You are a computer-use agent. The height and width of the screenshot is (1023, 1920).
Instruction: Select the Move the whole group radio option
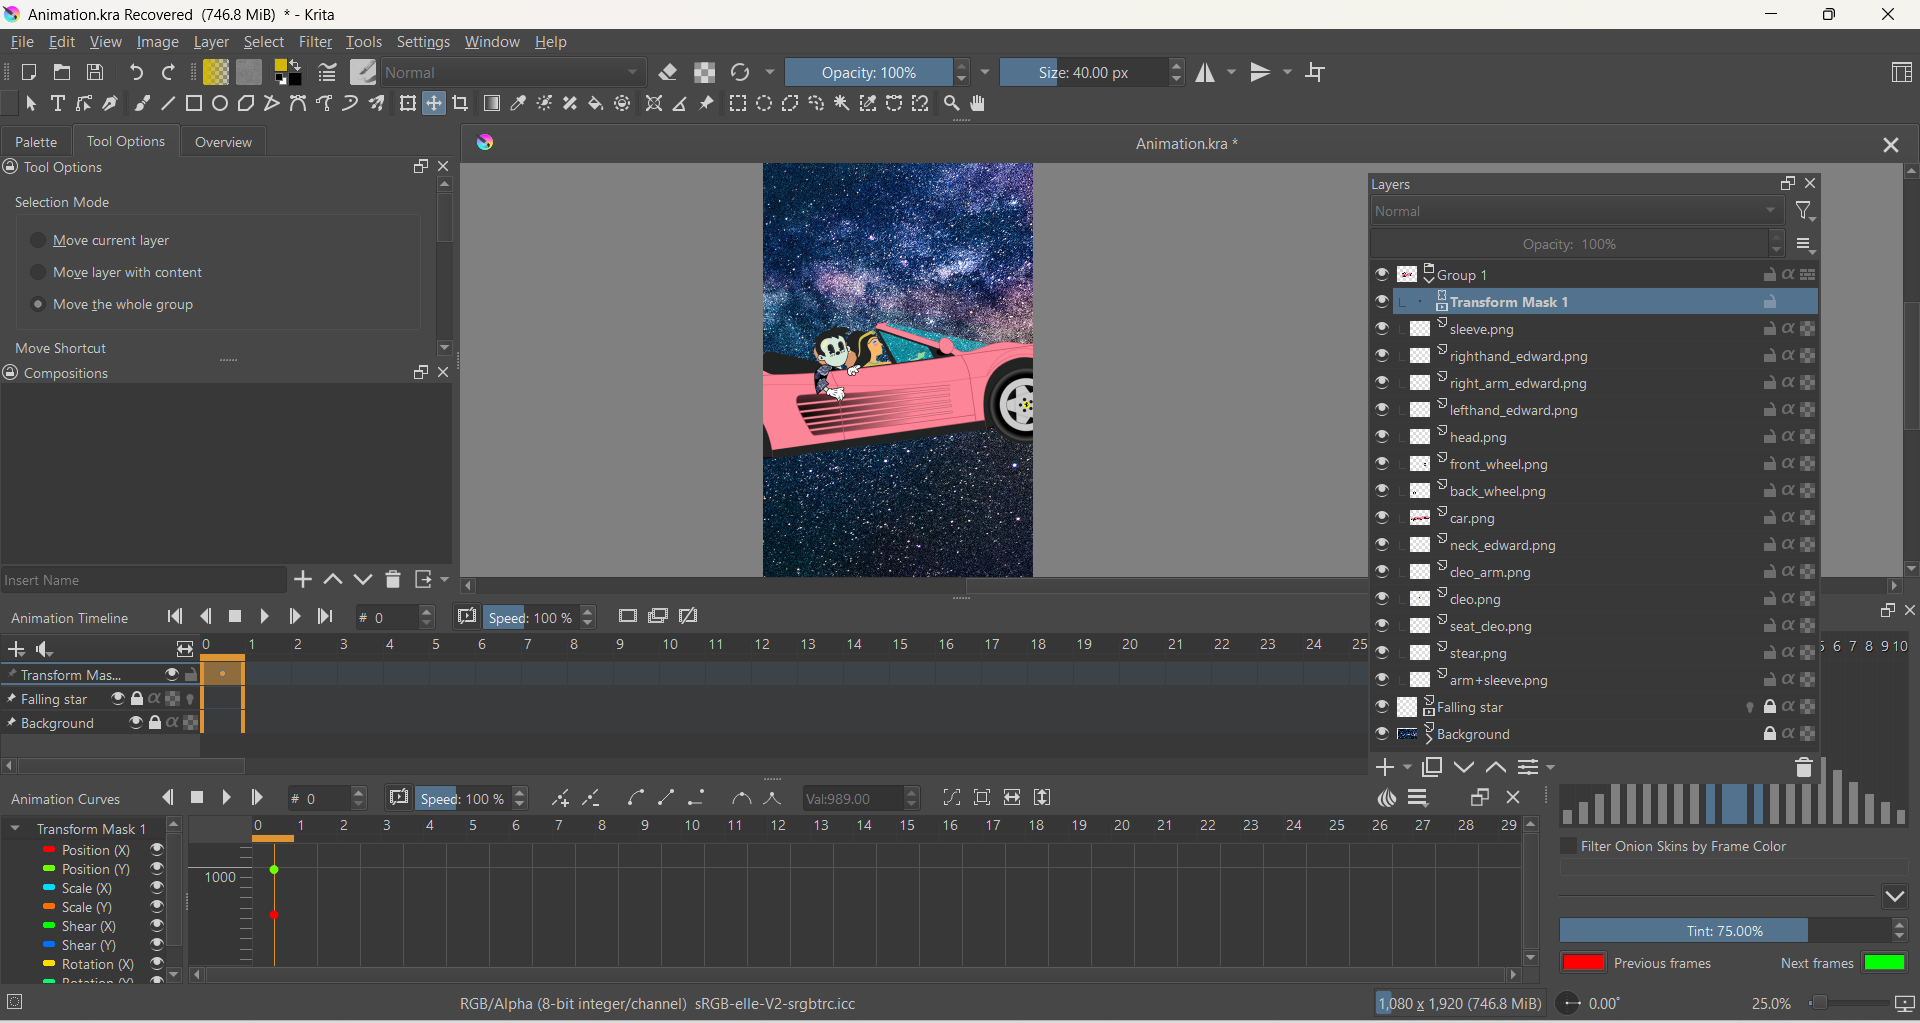[37, 305]
